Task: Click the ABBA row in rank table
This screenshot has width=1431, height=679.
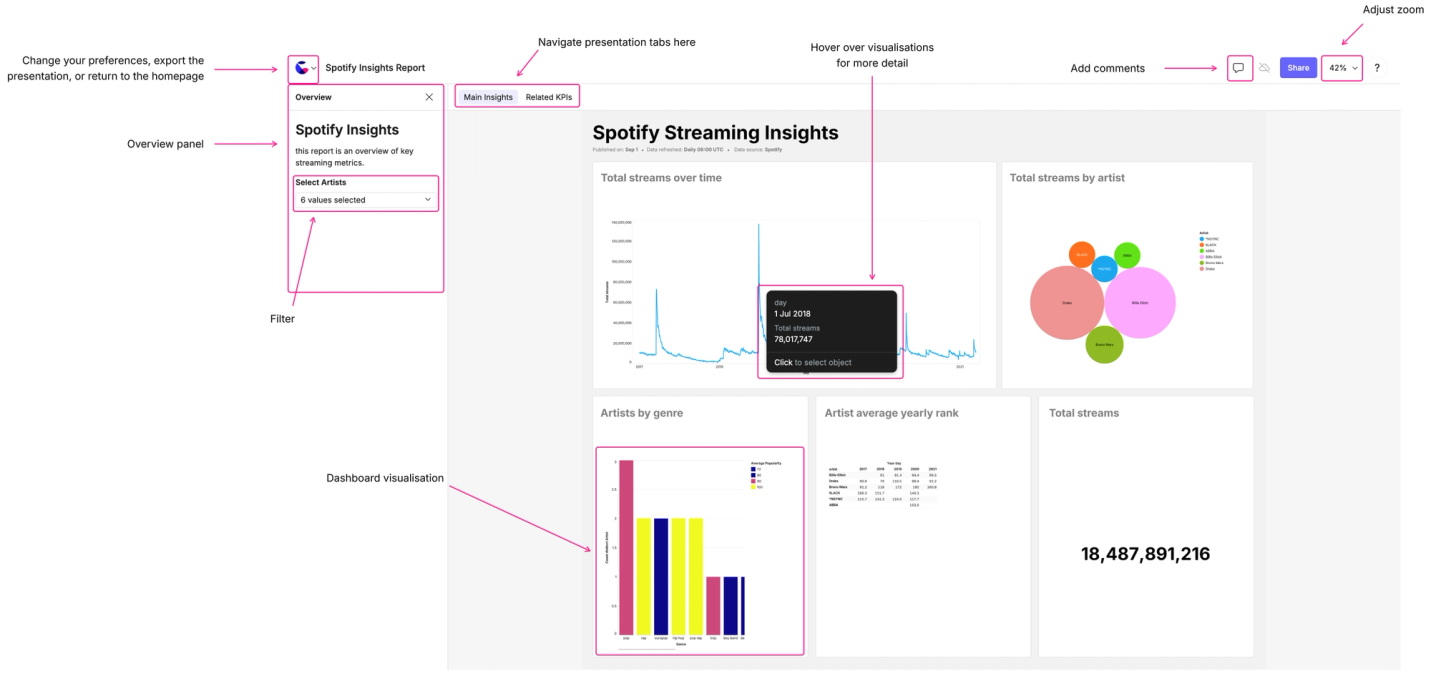Action: (882, 505)
